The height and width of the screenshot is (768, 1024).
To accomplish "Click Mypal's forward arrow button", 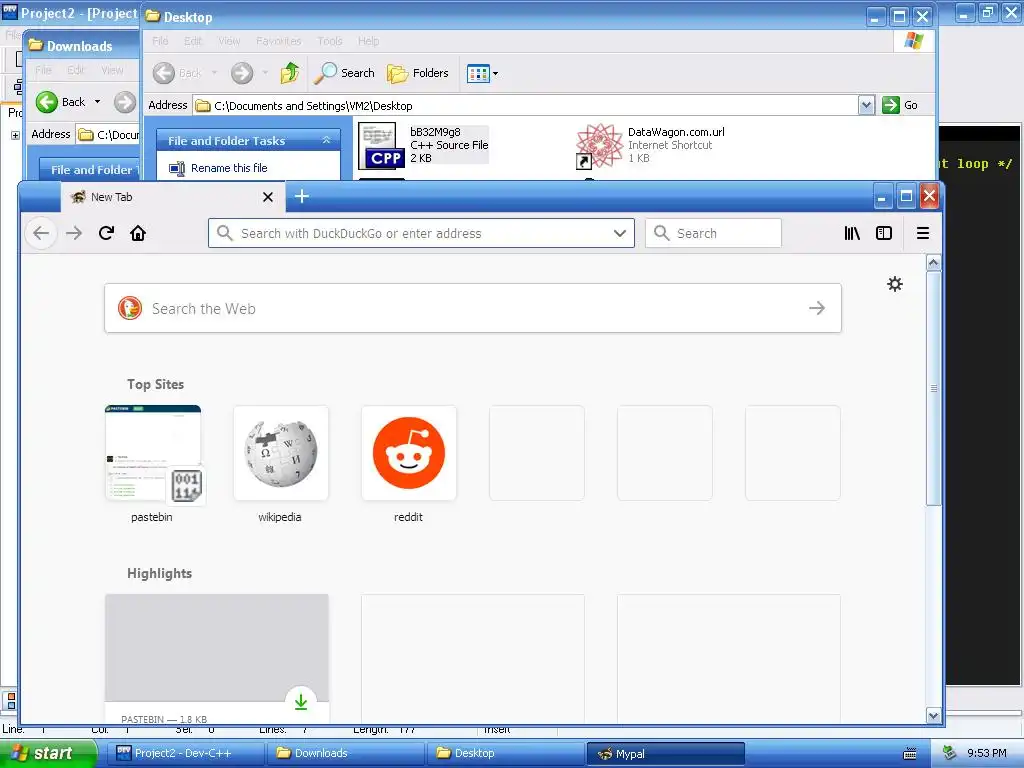I will (x=74, y=233).
